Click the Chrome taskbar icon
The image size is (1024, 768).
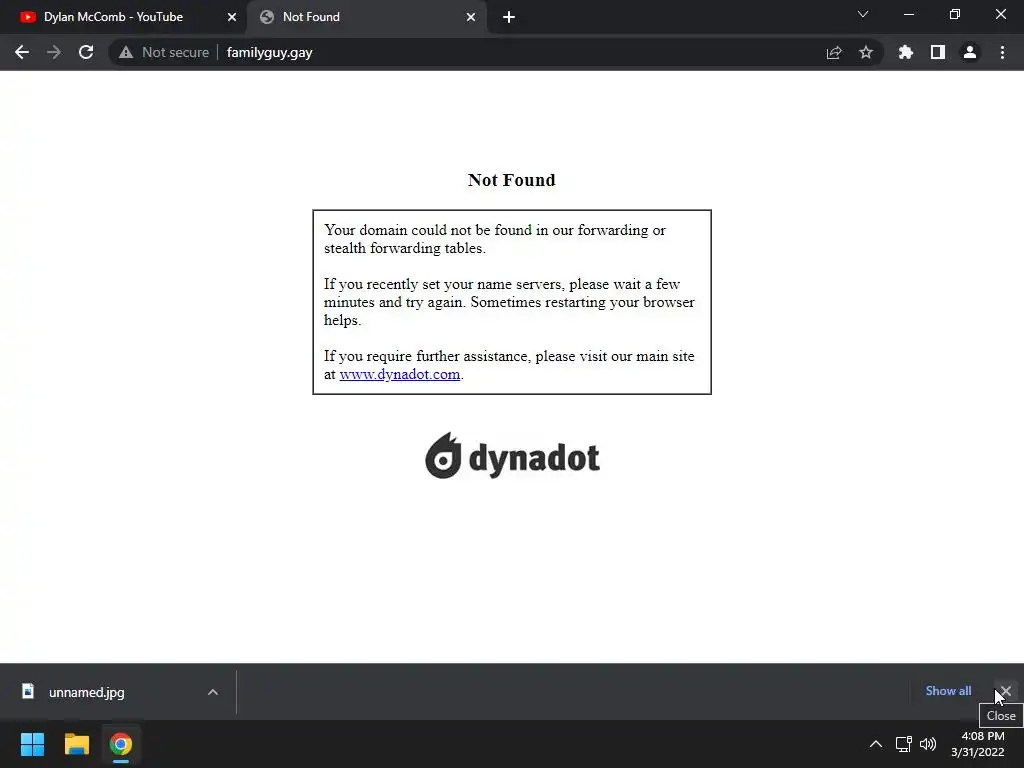tap(121, 744)
